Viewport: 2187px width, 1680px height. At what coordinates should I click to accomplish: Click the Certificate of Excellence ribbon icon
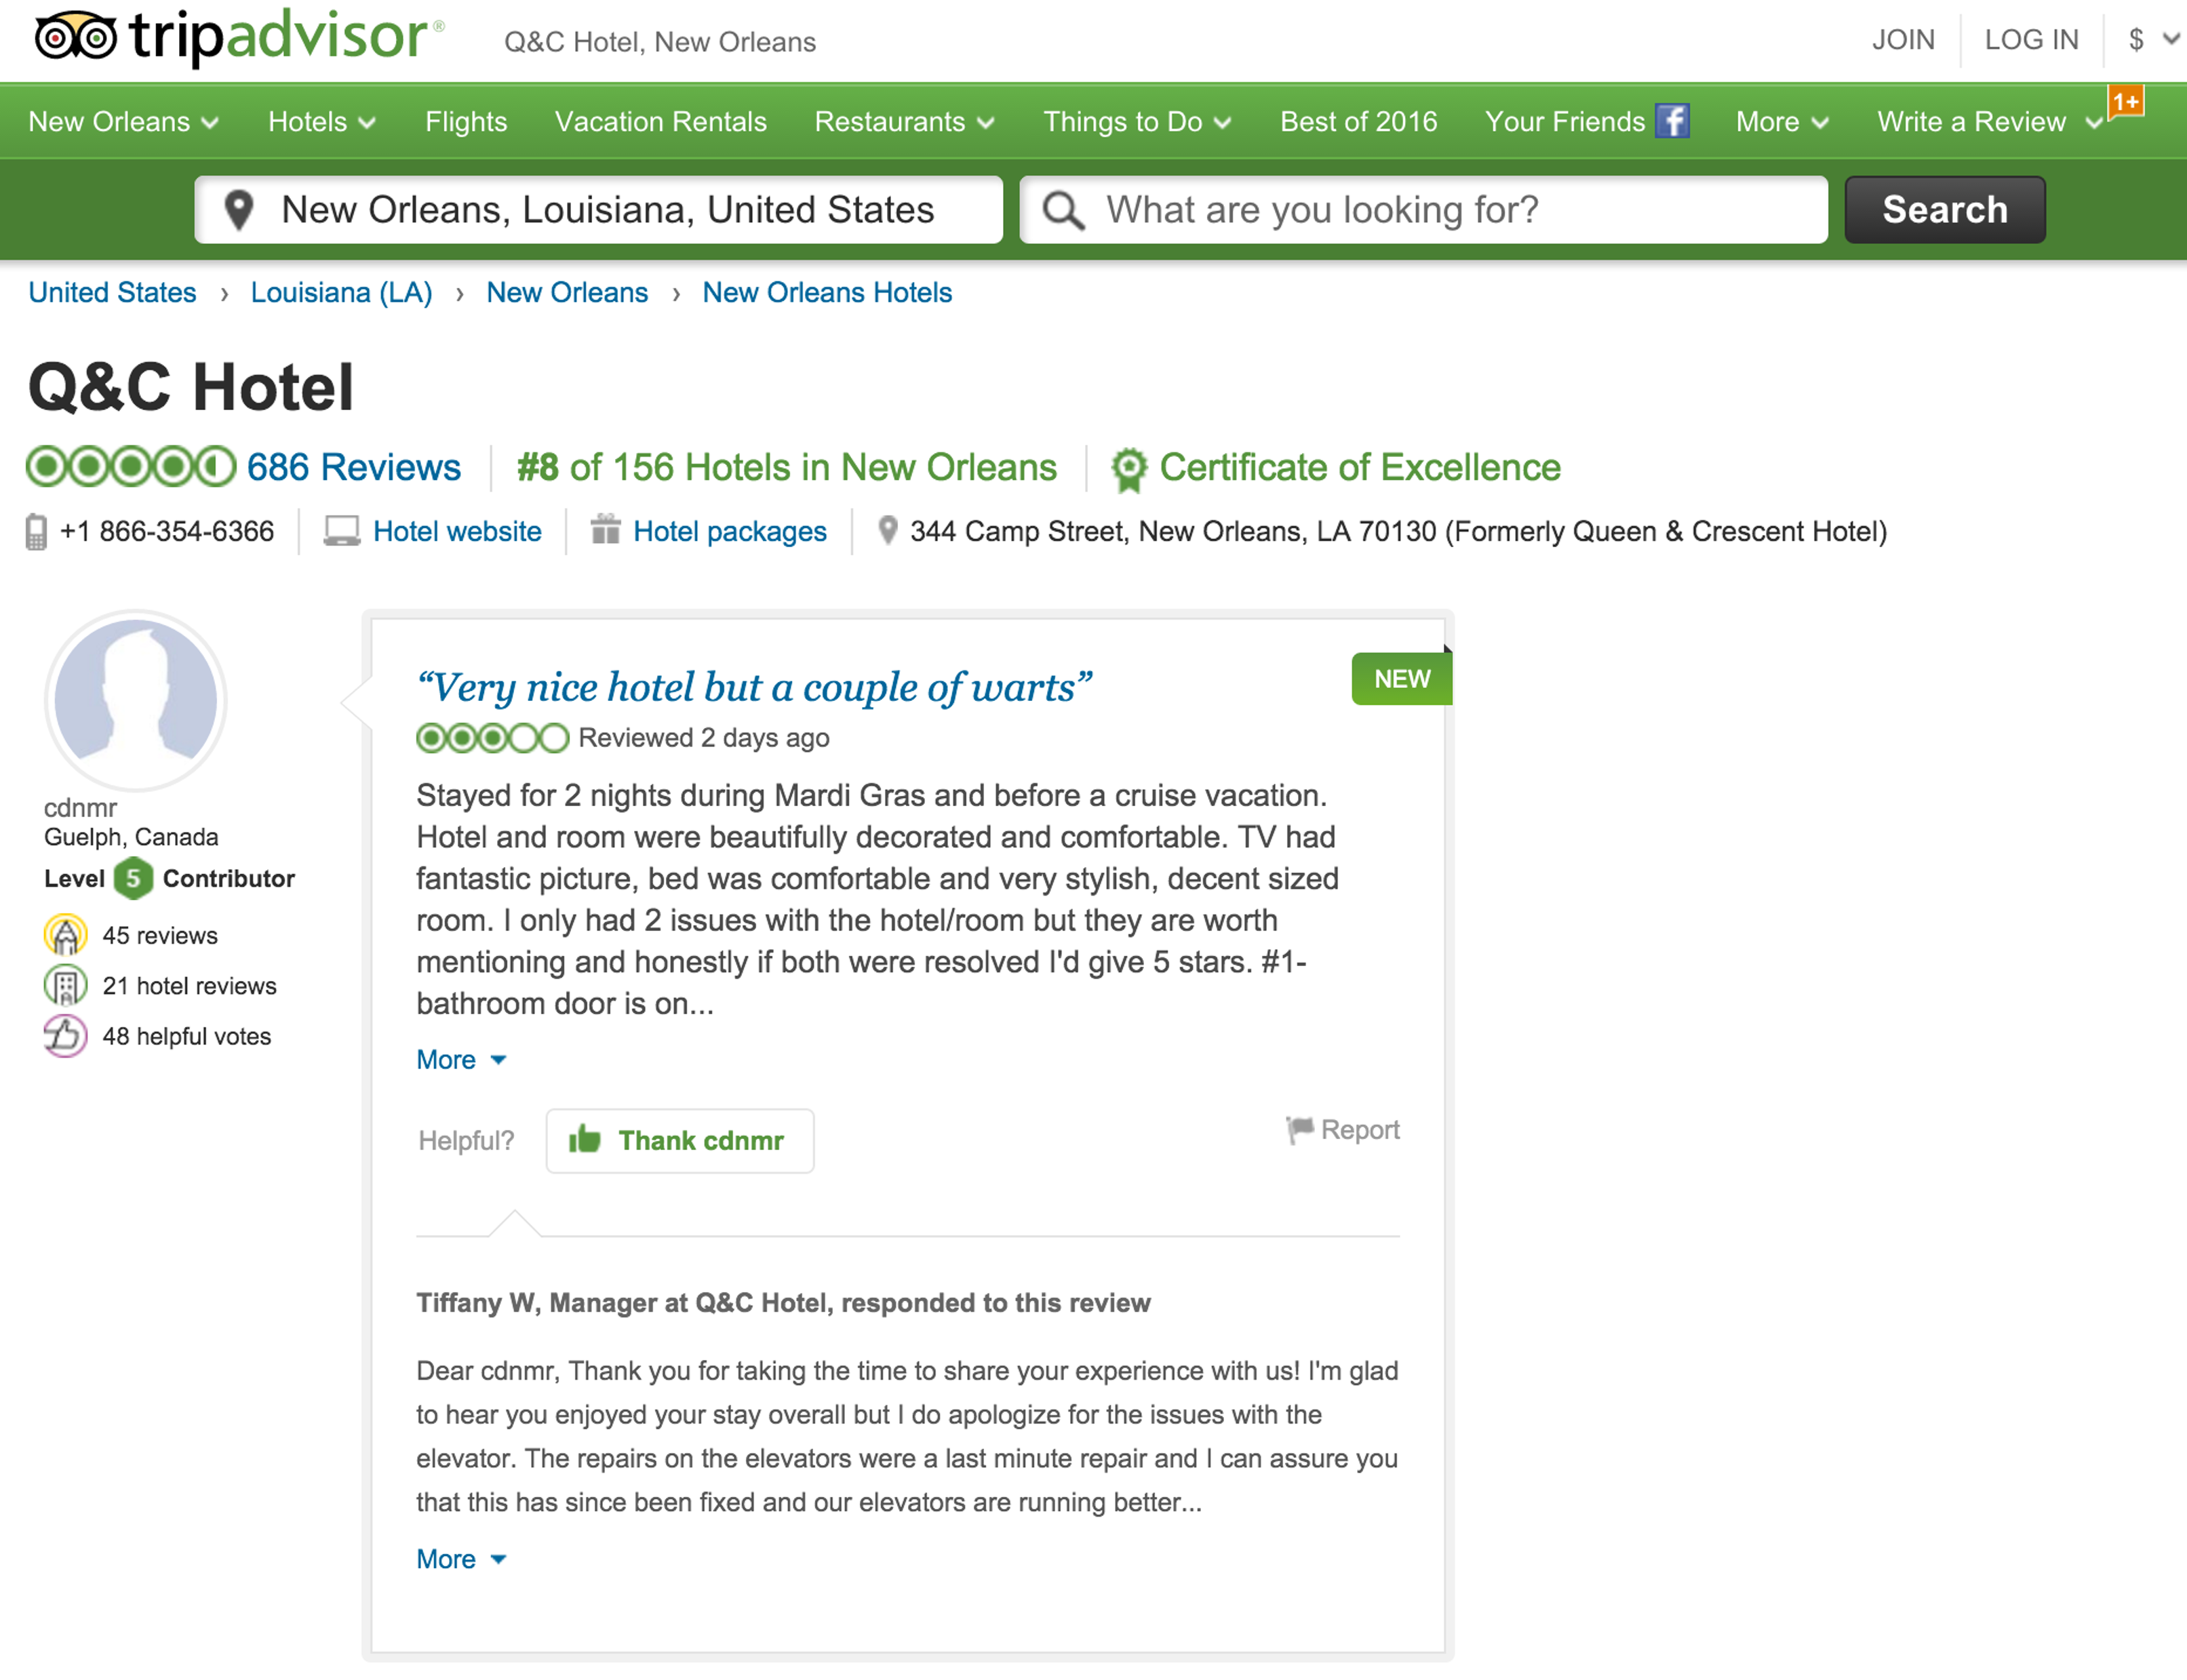1130,469
